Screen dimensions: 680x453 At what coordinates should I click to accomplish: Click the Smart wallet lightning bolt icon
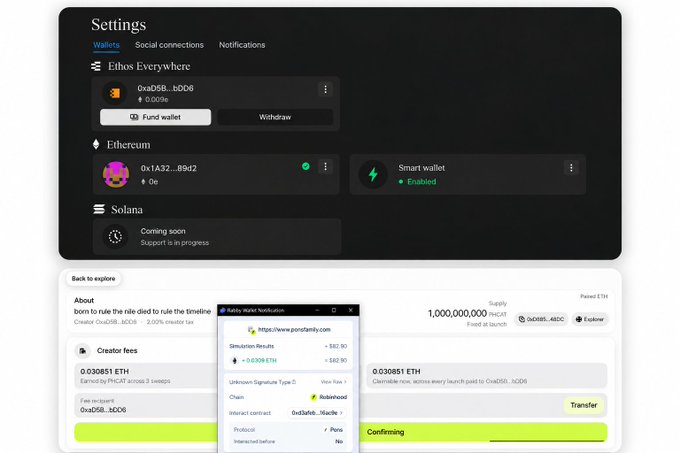pos(373,174)
